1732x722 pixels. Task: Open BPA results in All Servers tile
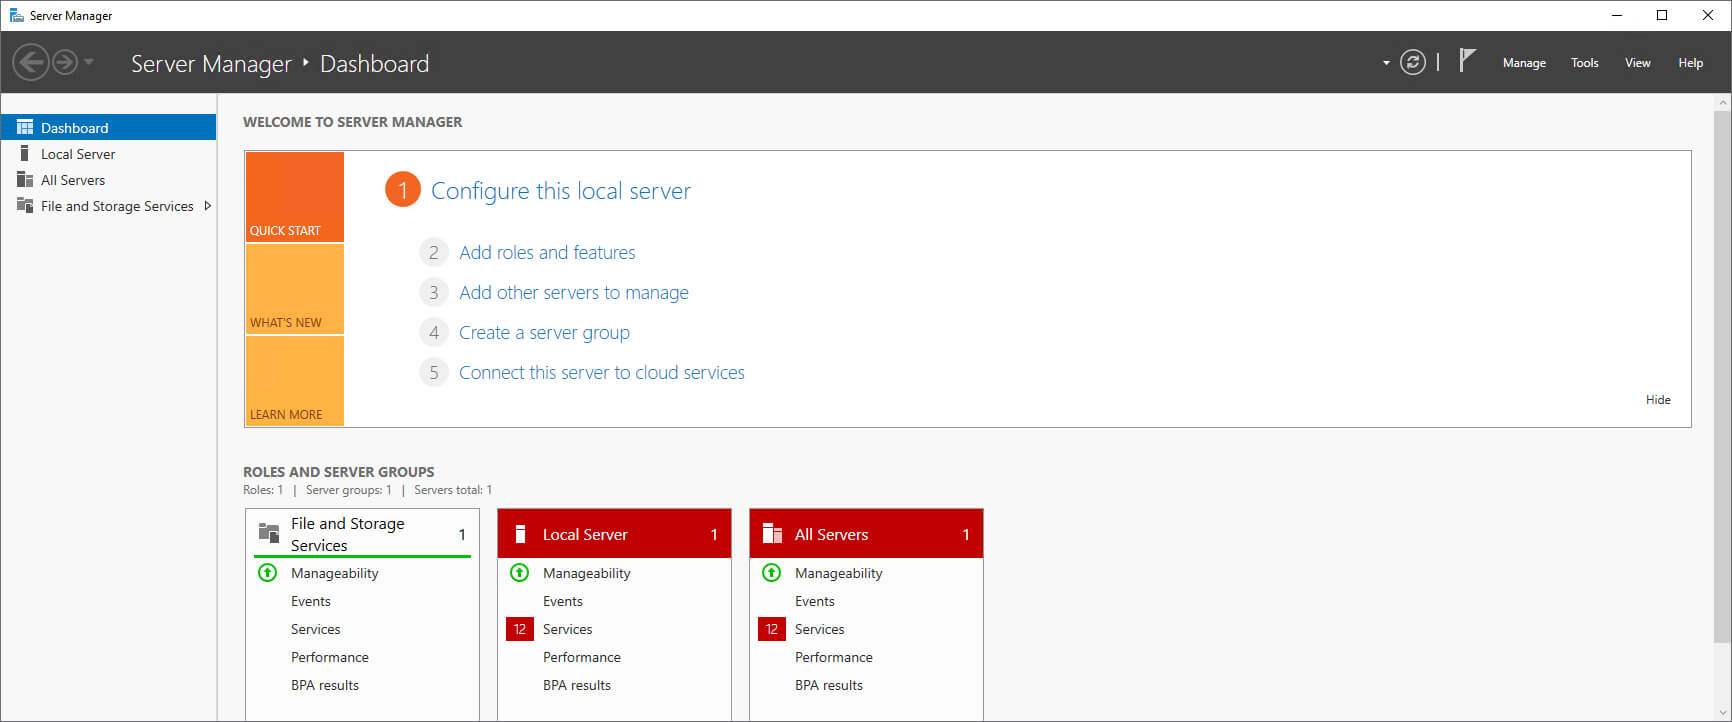[x=828, y=685]
